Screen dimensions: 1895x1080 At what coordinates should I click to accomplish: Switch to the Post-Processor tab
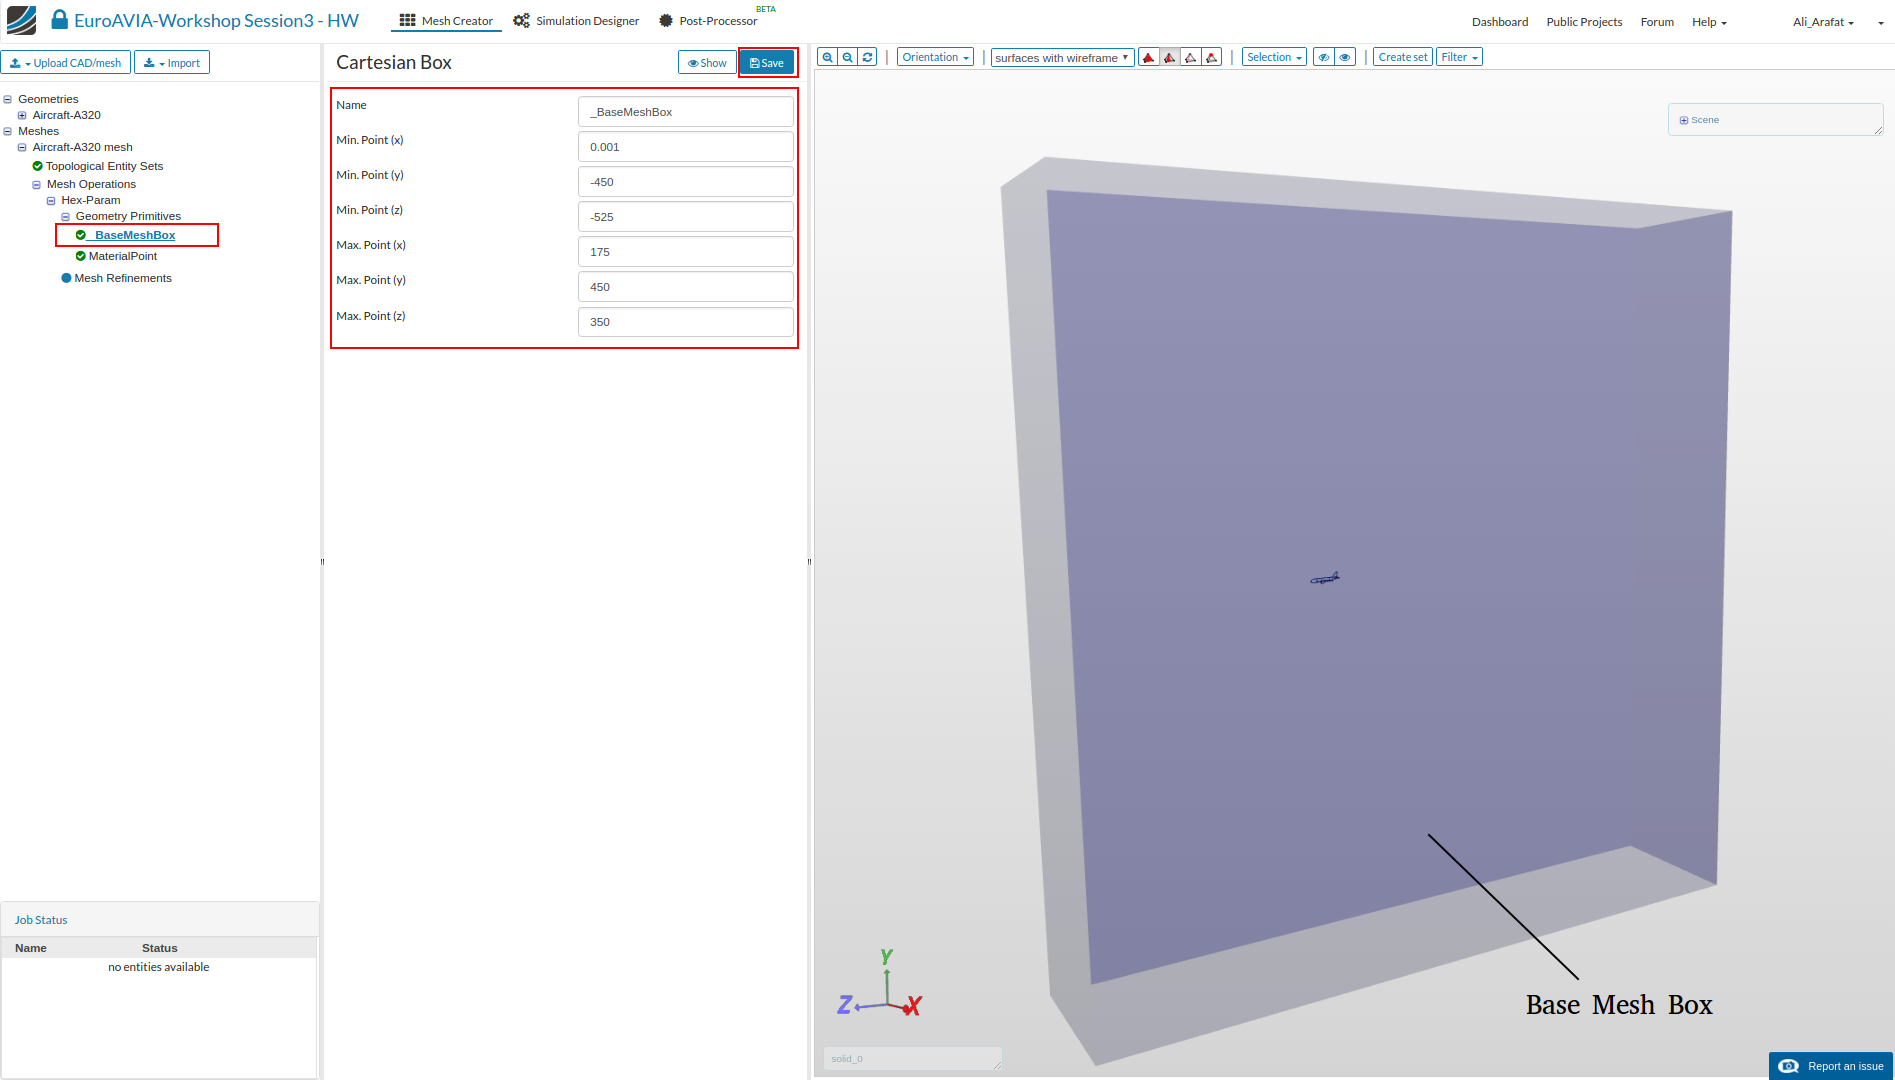pyautogui.click(x=708, y=21)
